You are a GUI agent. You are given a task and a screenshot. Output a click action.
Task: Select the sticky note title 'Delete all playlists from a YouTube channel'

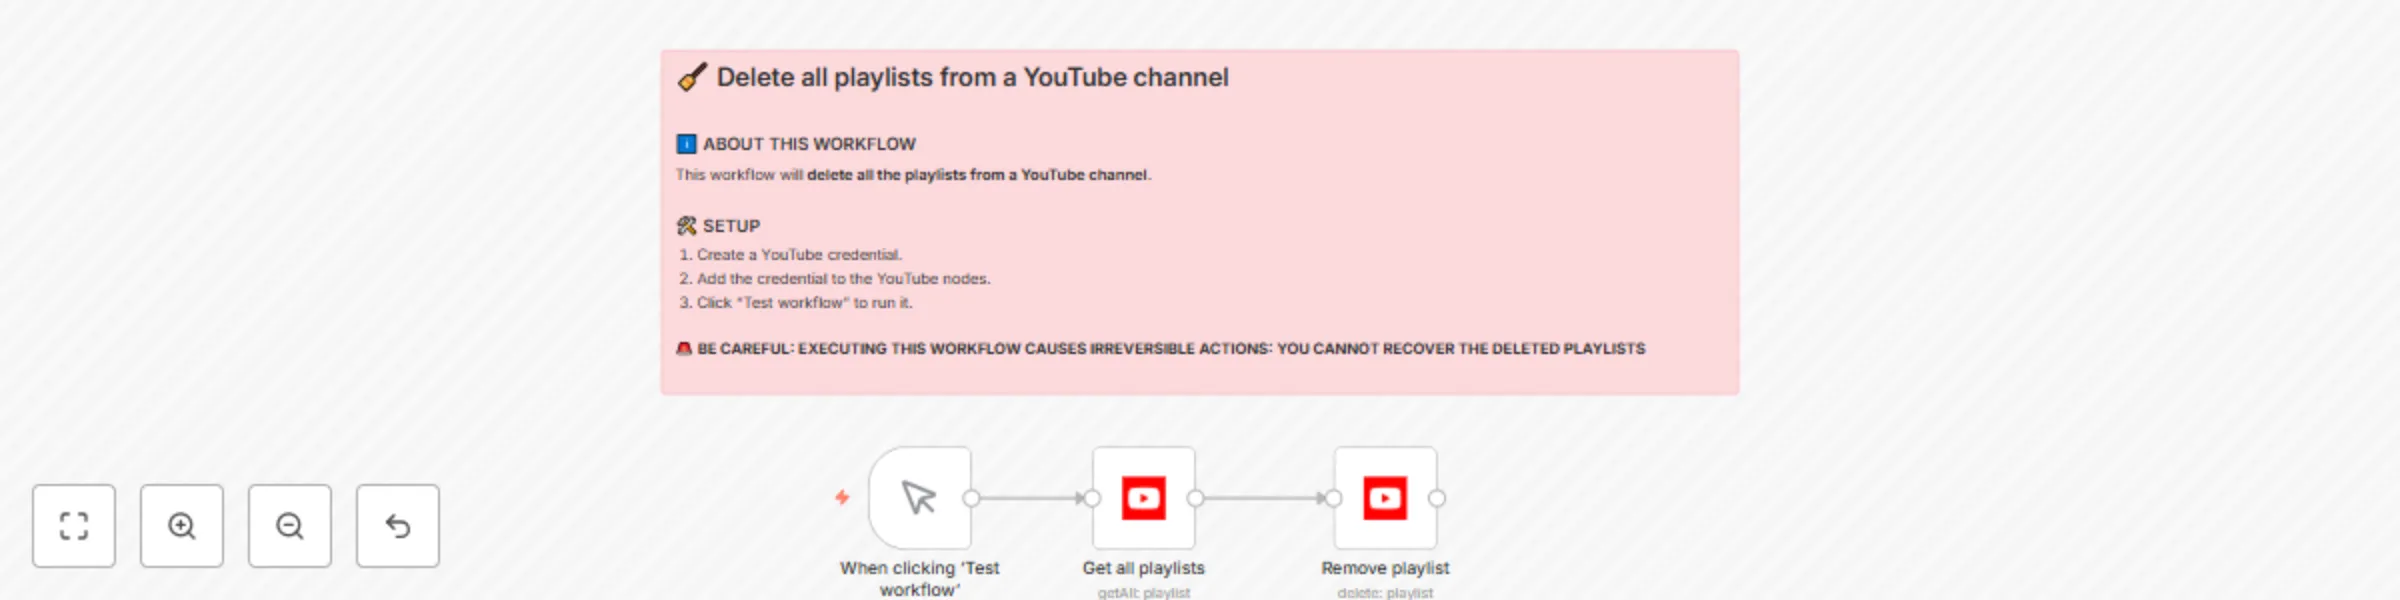pyautogui.click(x=972, y=77)
